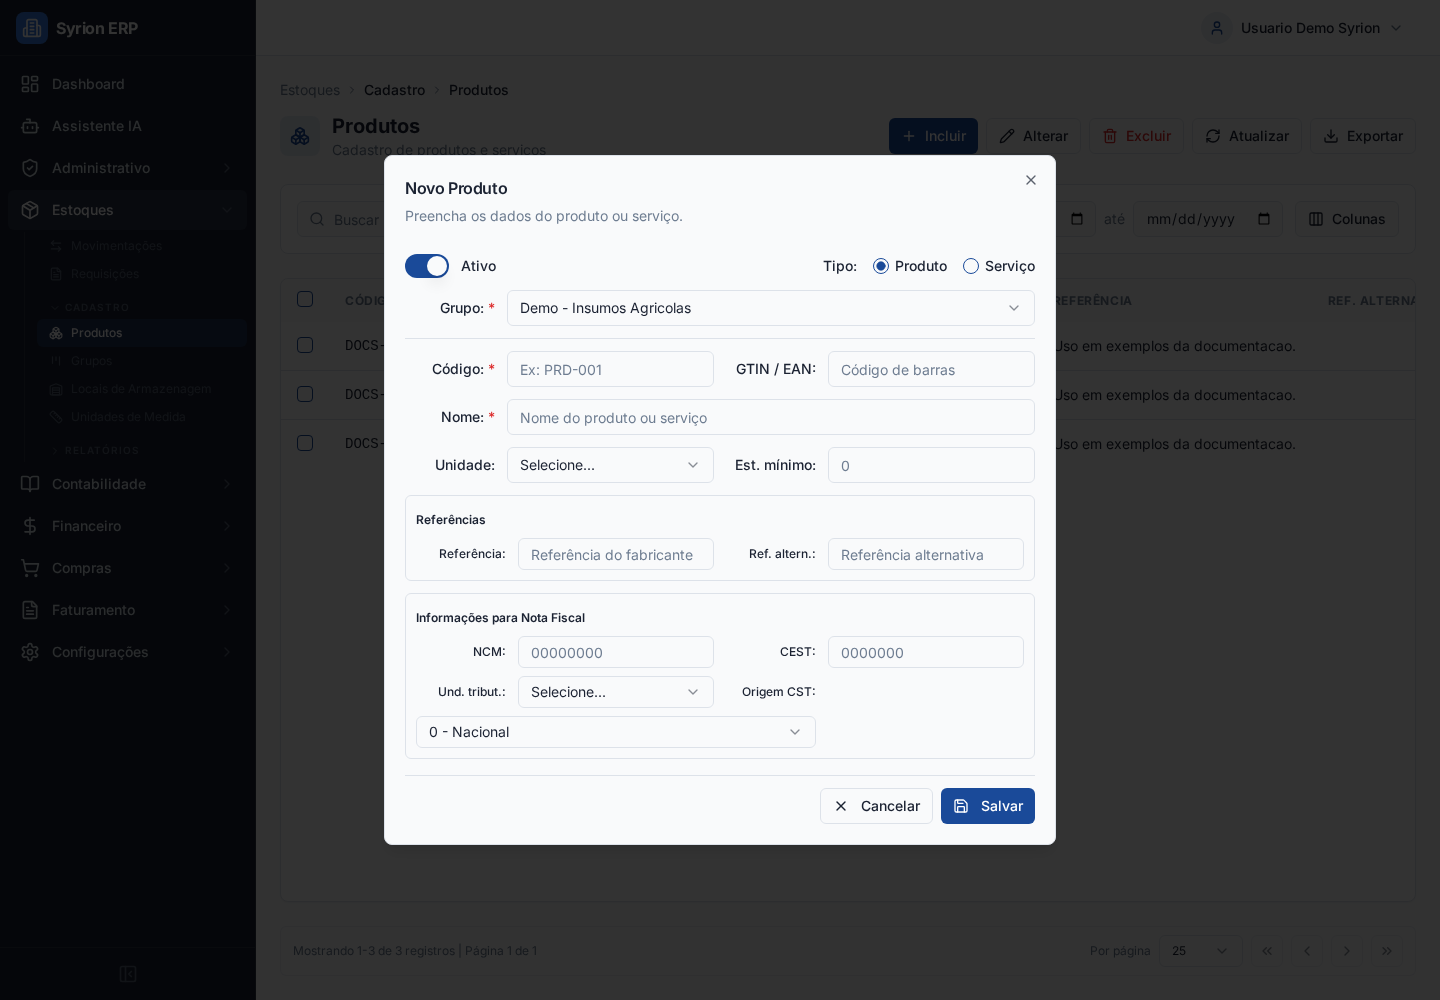The width and height of the screenshot is (1440, 1000).
Task: Click the Incluir button
Action: 934,136
